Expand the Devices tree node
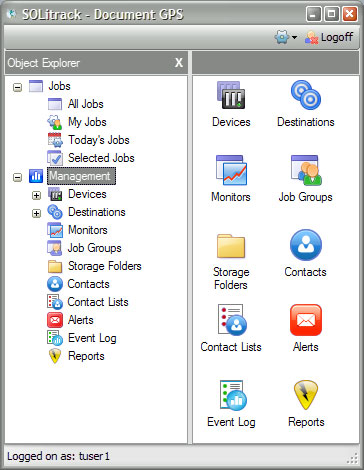 point(36,195)
